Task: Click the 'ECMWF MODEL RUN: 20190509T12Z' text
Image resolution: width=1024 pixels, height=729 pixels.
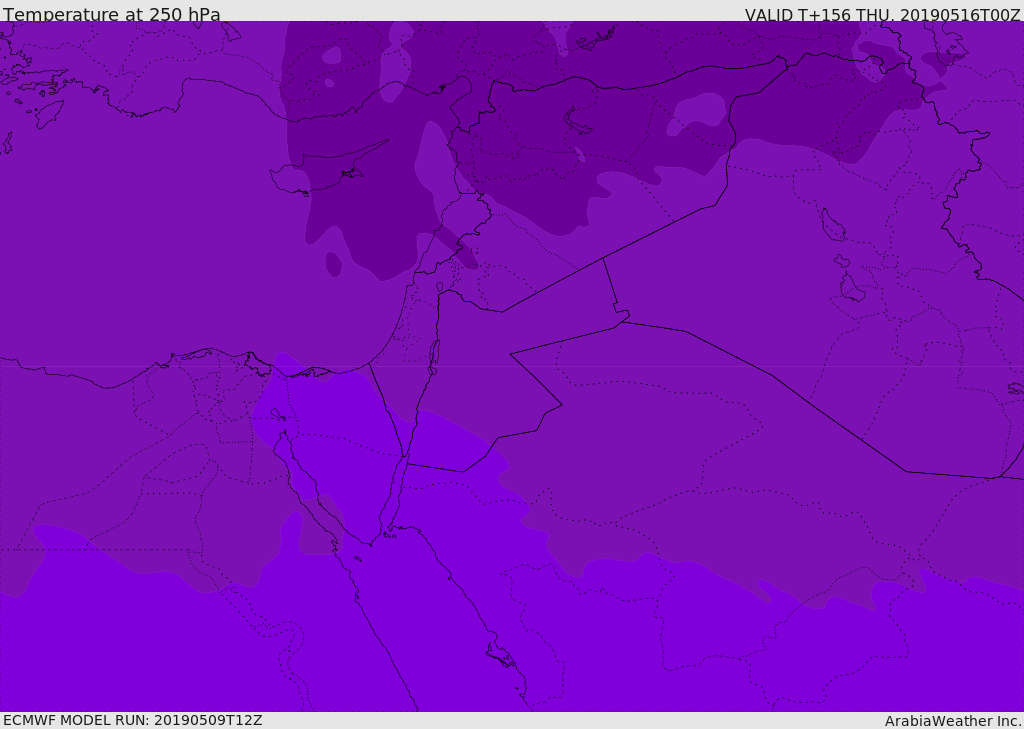Action: [133, 720]
